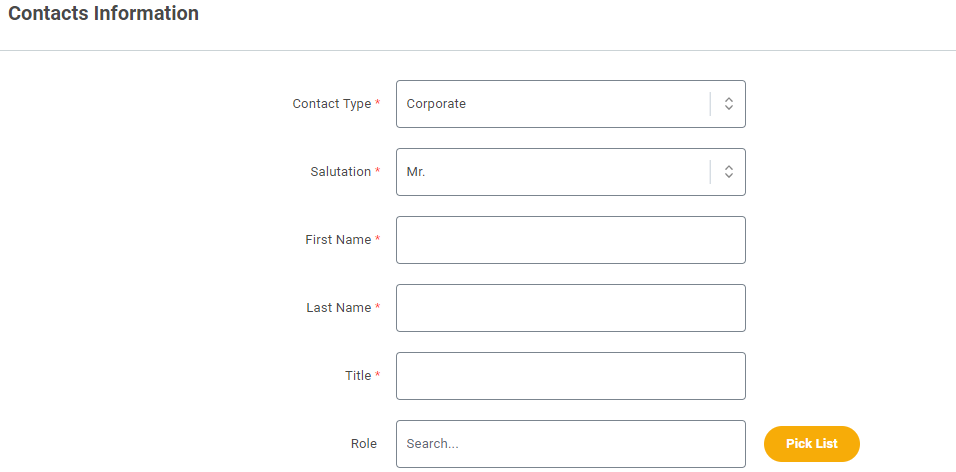Click the First Name label
956x472 pixels.
[338, 240]
